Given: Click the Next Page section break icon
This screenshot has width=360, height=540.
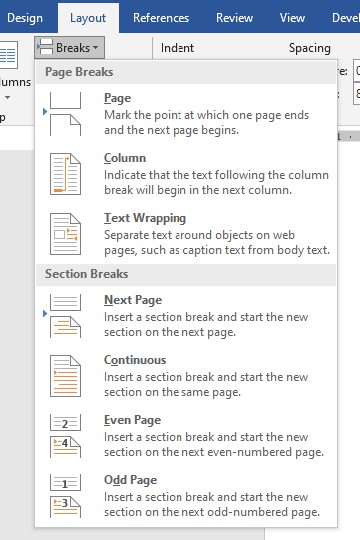Looking at the screenshot, I should coord(65,316).
